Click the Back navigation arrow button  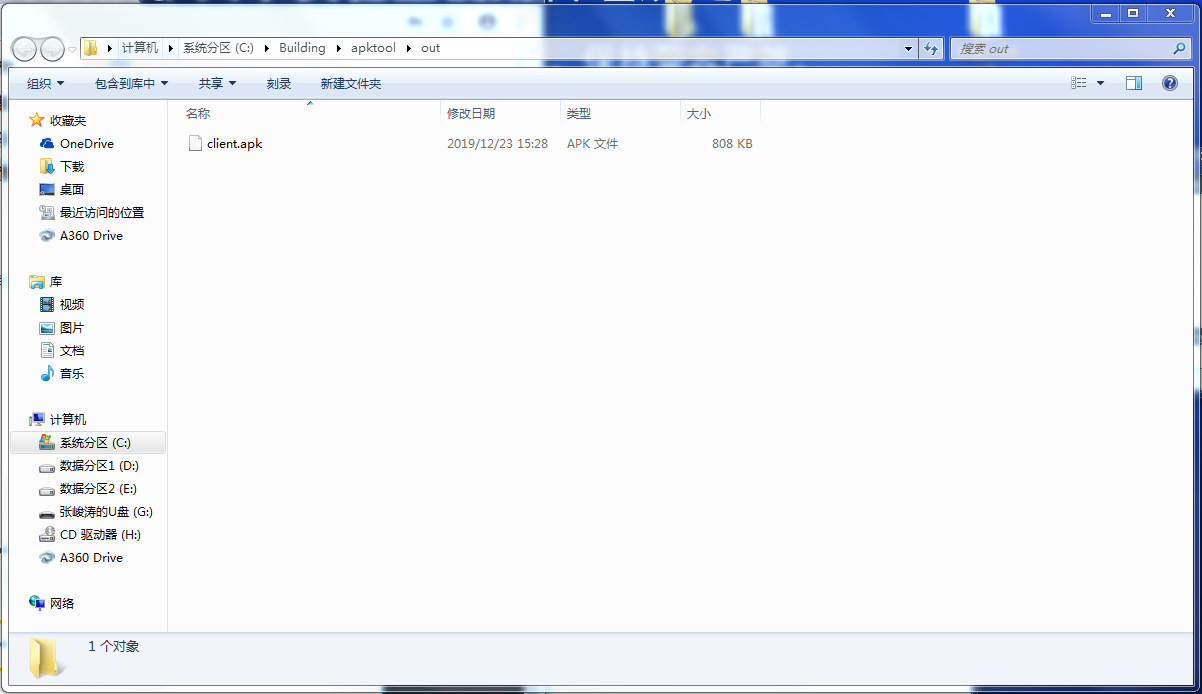24,48
